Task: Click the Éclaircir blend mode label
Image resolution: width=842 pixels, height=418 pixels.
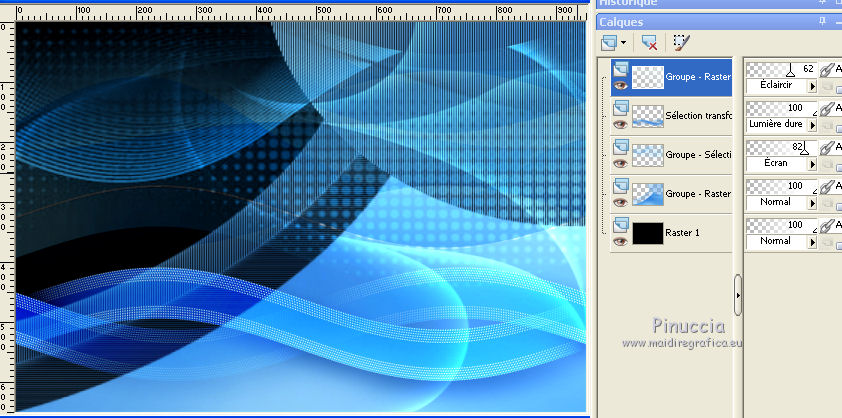Action: point(776,85)
